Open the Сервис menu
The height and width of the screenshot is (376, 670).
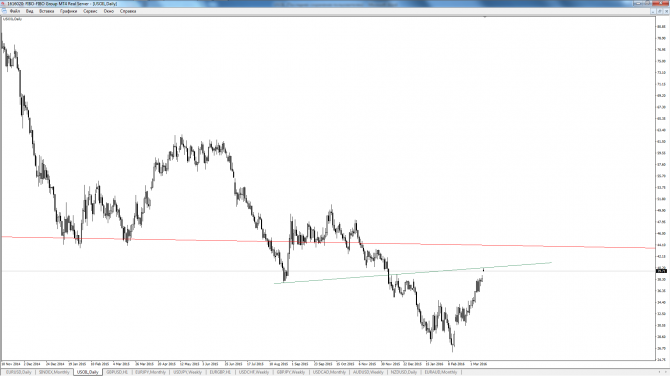coord(90,11)
